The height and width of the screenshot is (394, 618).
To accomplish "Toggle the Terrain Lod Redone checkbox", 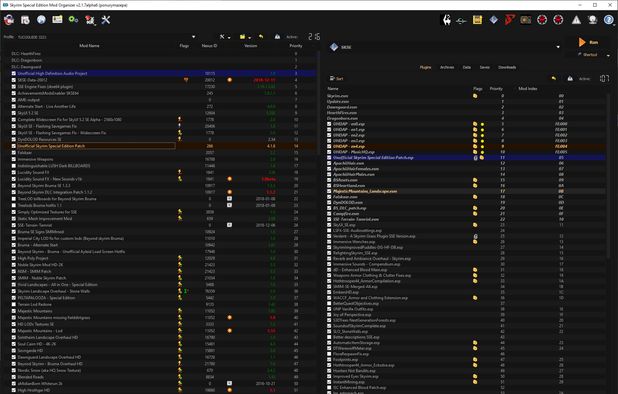I will tap(14, 304).
